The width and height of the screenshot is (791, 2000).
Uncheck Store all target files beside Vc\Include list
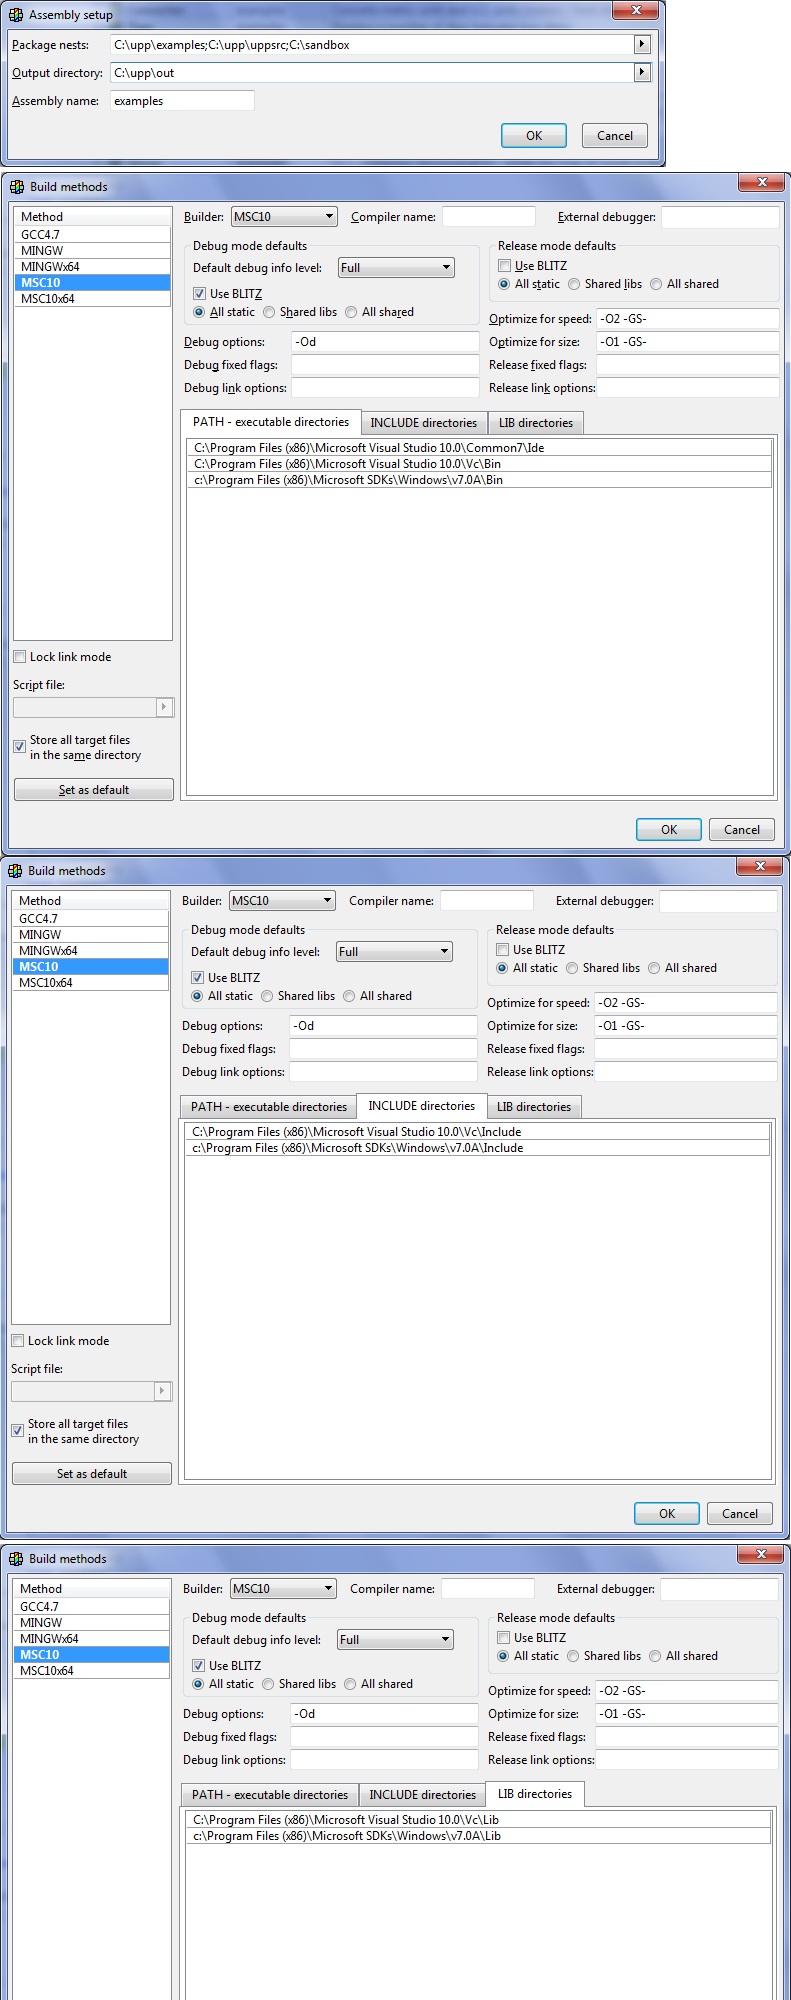point(18,1431)
